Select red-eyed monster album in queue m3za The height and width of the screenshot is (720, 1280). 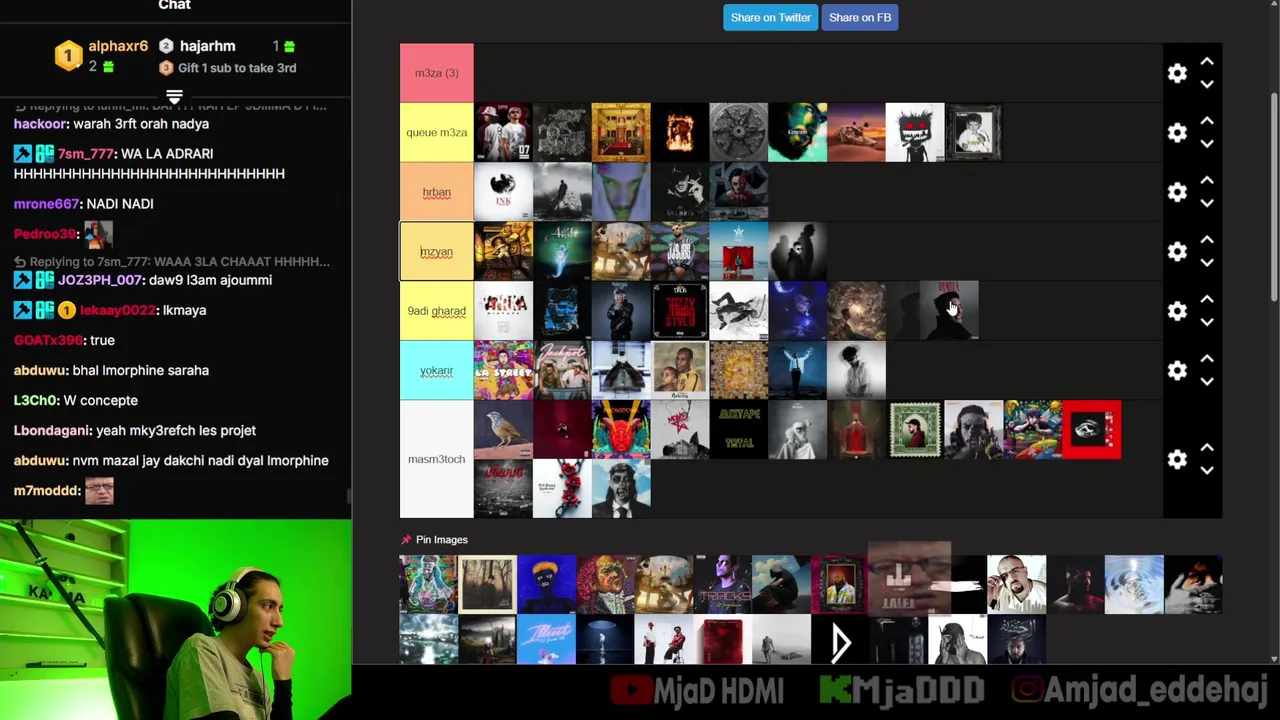[915, 132]
